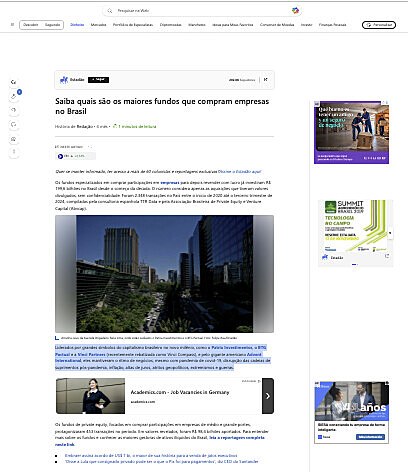Click the blue call-to-action button on the '40 años' ad
This screenshot has width=408, height=472.
coord(370,437)
